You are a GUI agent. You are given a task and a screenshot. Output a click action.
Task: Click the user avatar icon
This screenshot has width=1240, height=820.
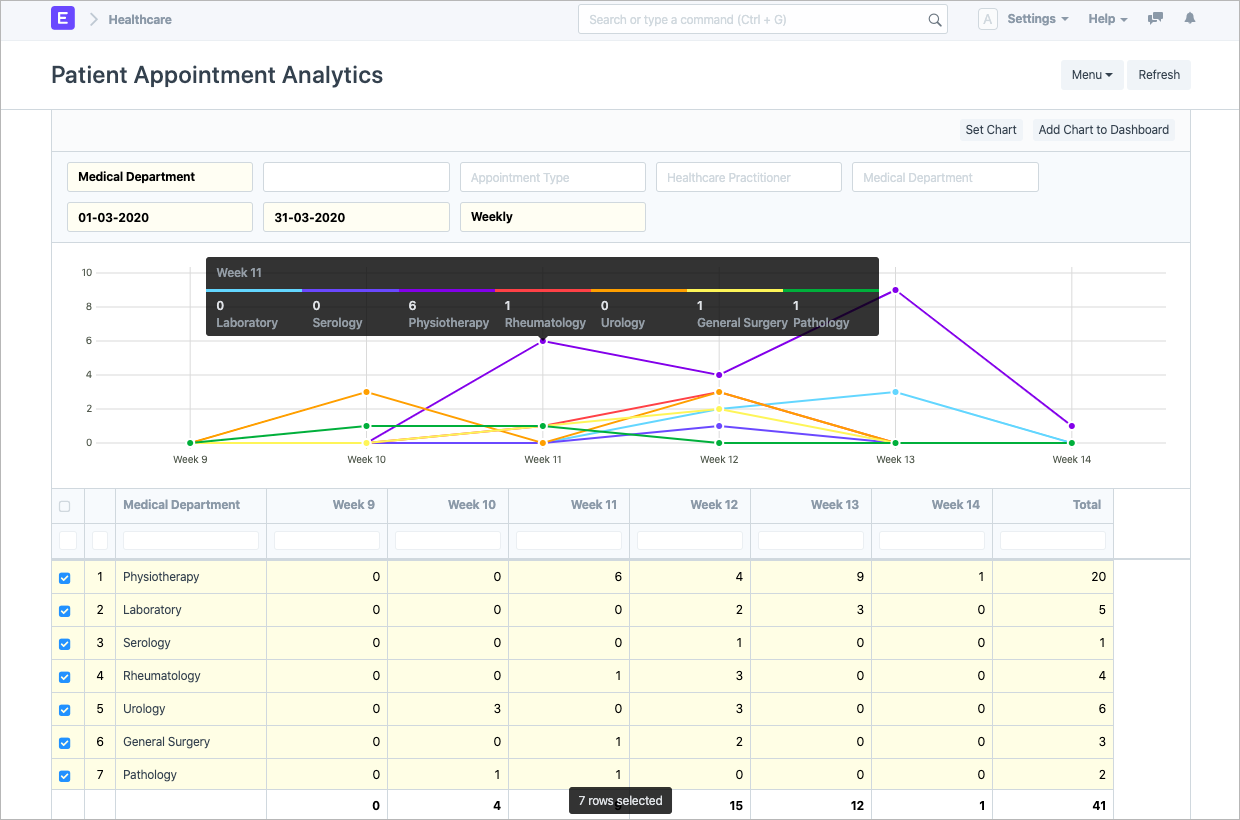pyautogui.click(x=987, y=19)
